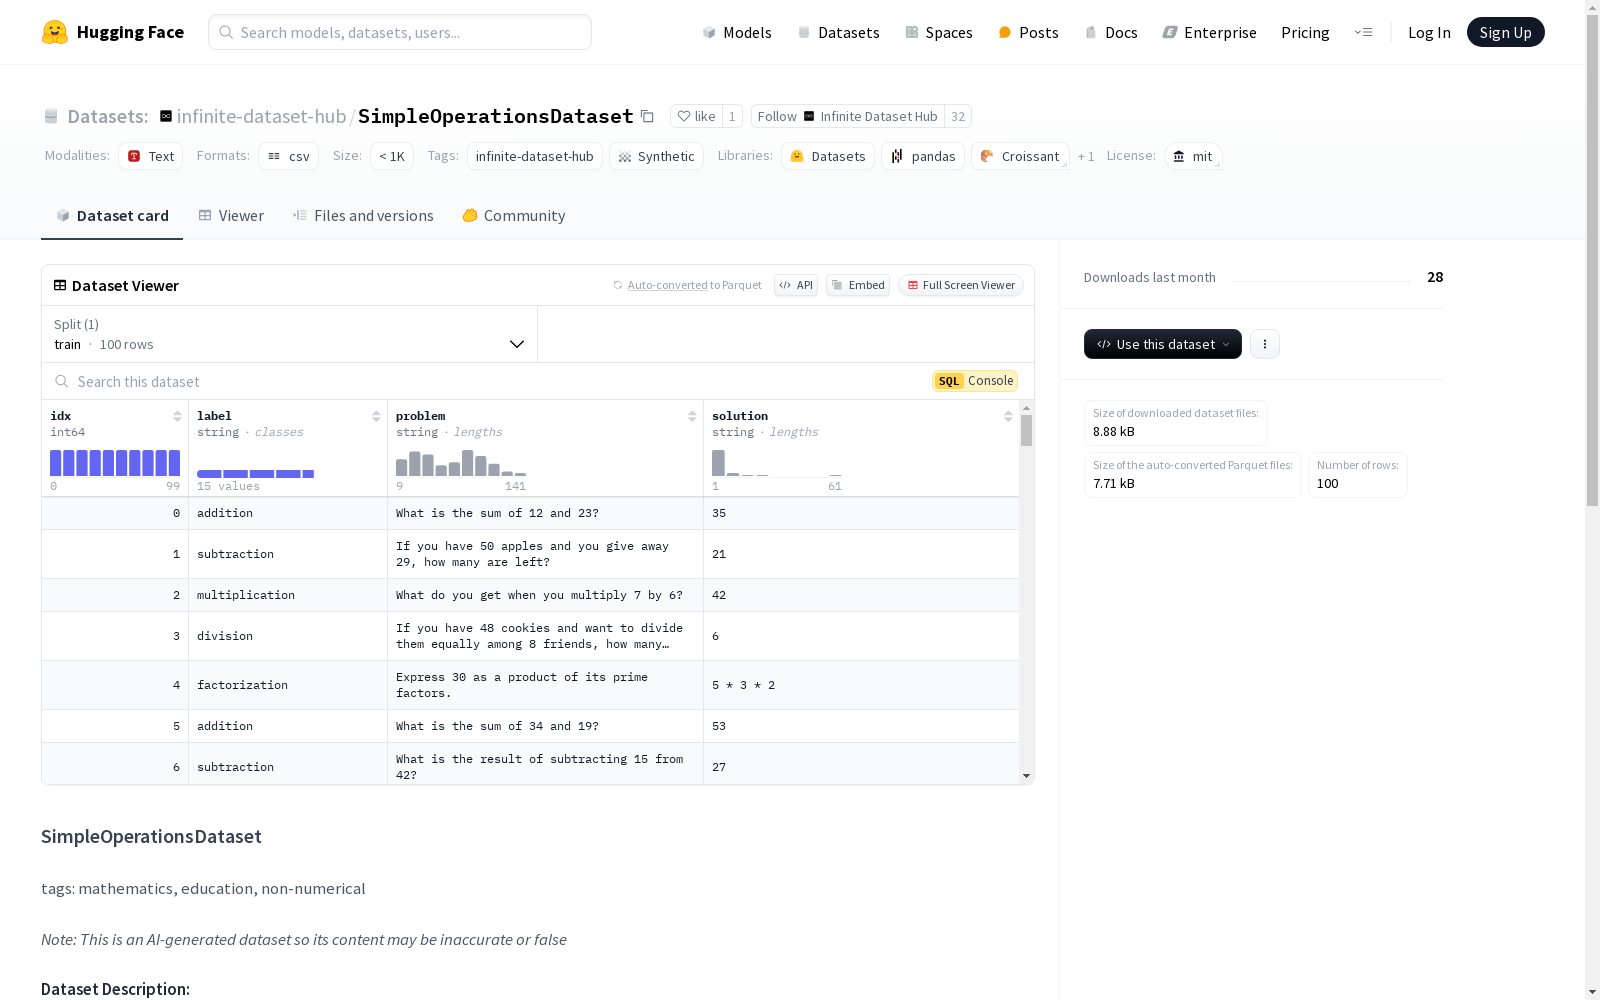This screenshot has width=1600, height=1000.
Task: Open the infinite-dataset-hub owner link
Action: (262, 116)
